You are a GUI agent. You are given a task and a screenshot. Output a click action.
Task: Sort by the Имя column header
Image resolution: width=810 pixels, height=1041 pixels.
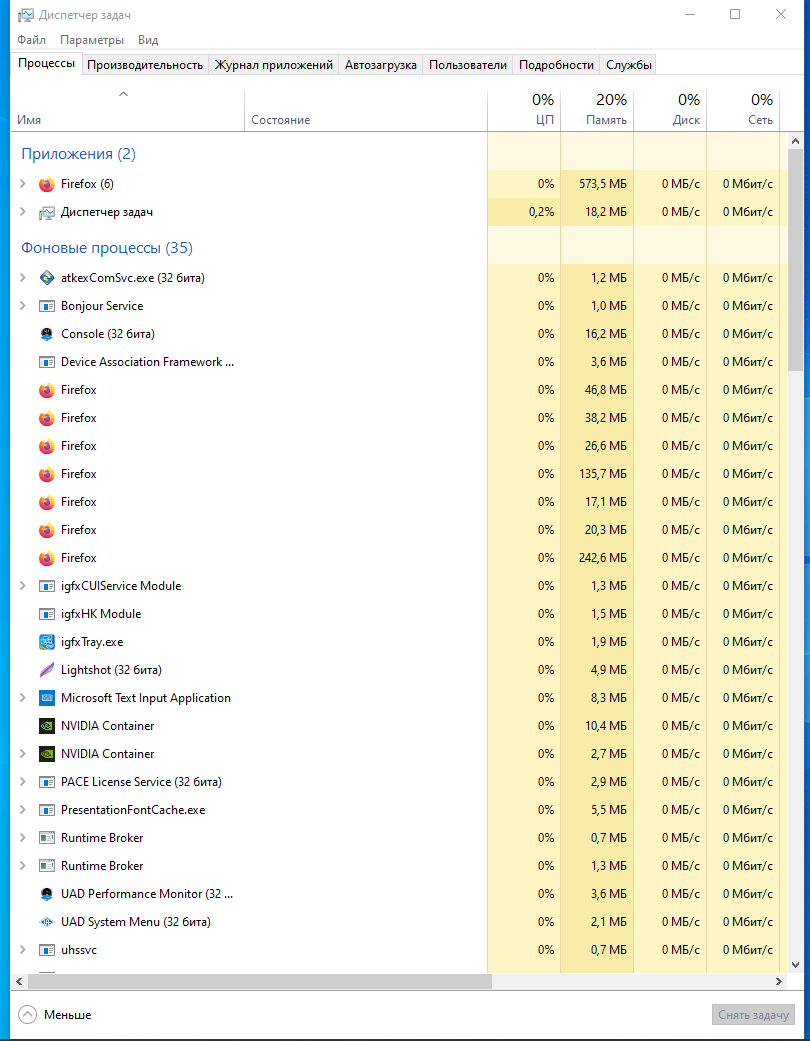coord(127,110)
